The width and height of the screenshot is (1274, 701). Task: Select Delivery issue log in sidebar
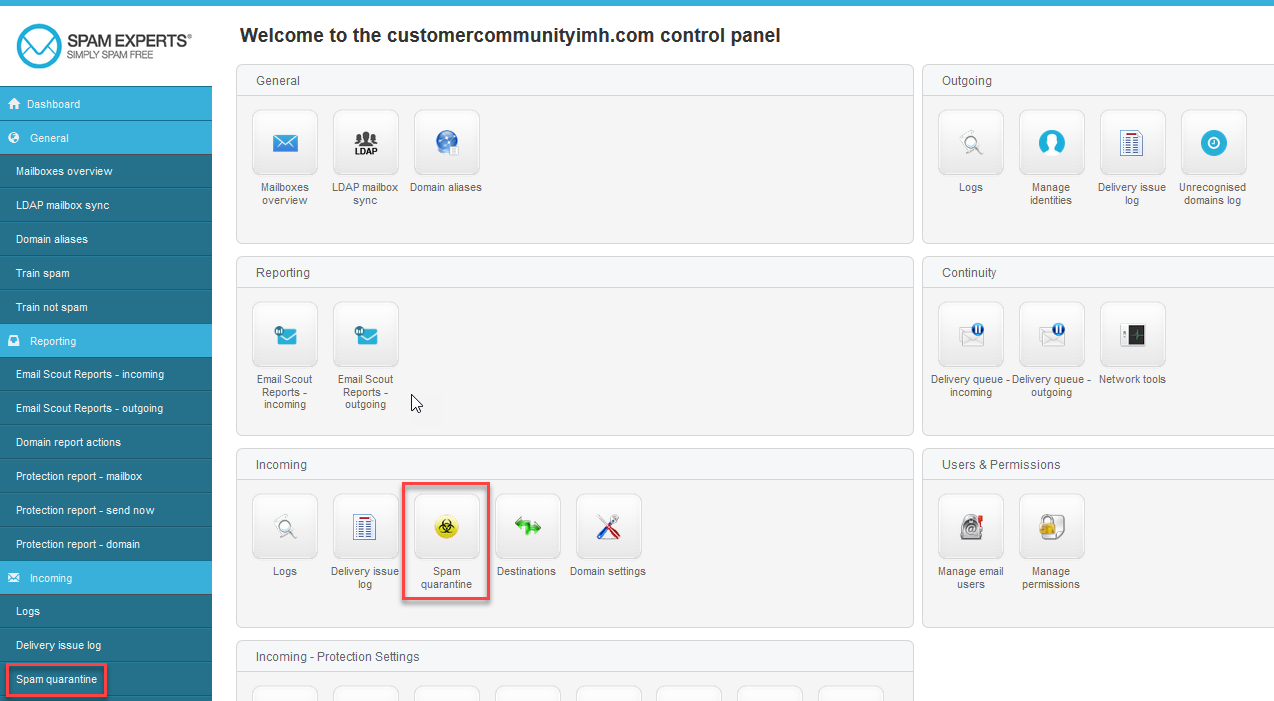click(x=106, y=645)
